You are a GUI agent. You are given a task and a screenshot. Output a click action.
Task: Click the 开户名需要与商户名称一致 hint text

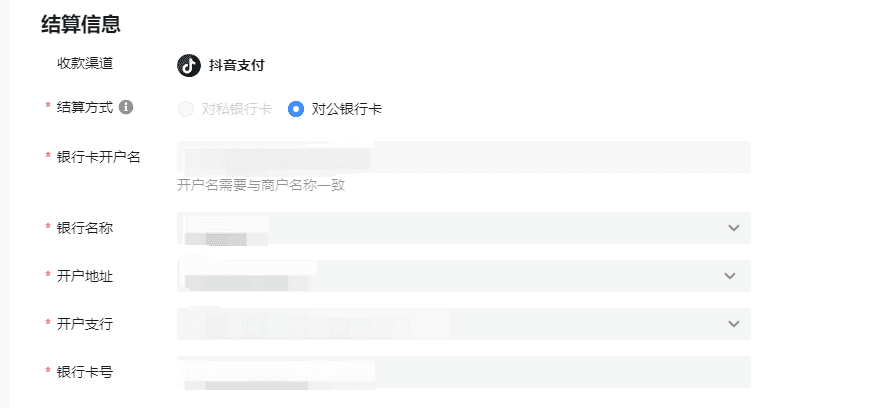(261, 185)
